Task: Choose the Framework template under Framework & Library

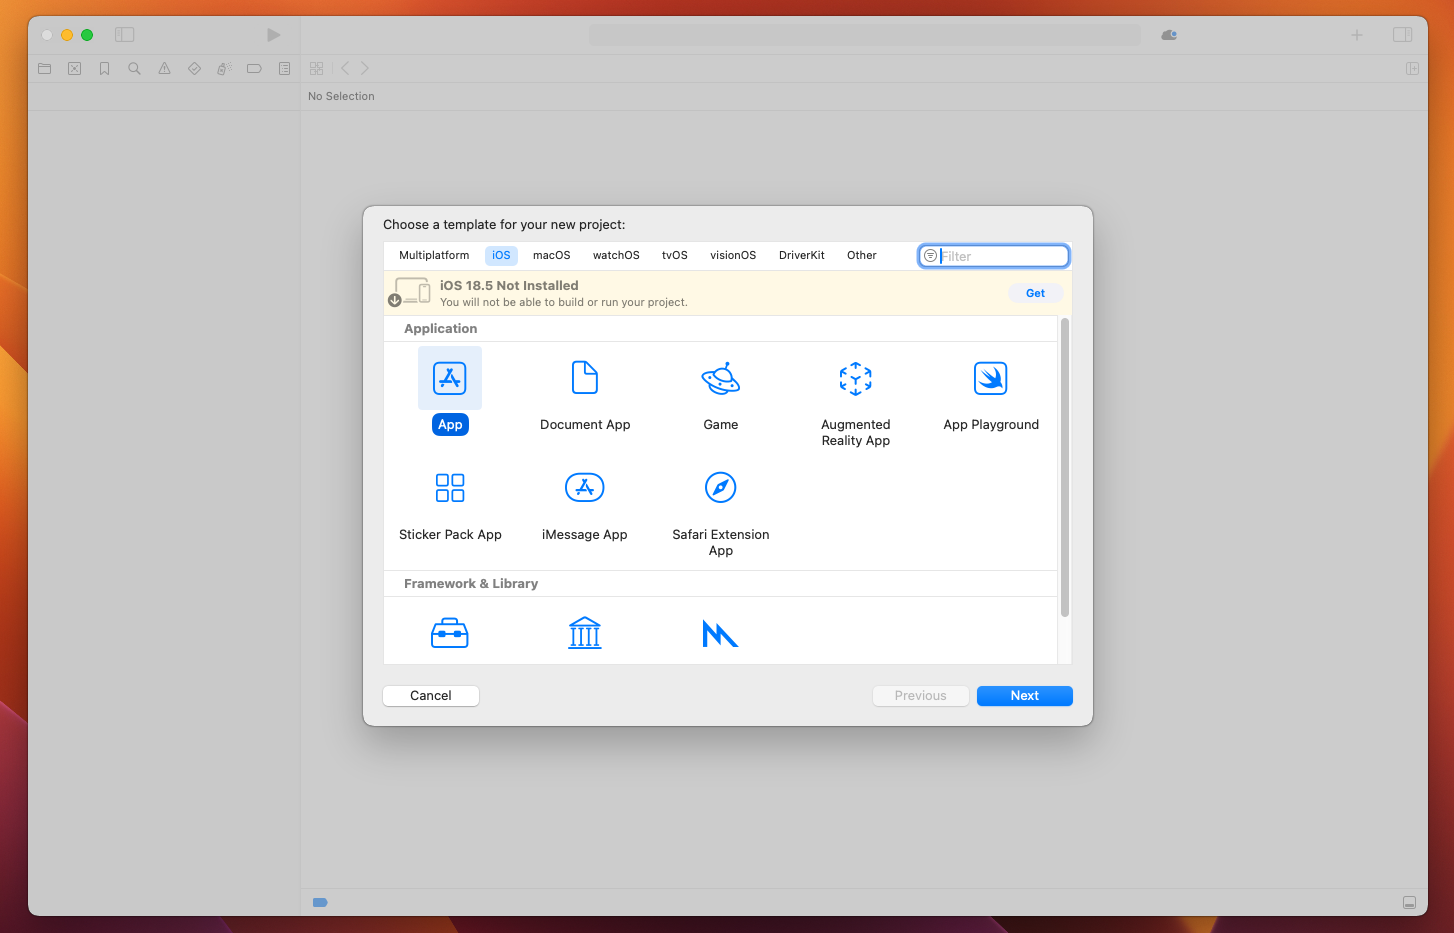Action: [x=449, y=632]
